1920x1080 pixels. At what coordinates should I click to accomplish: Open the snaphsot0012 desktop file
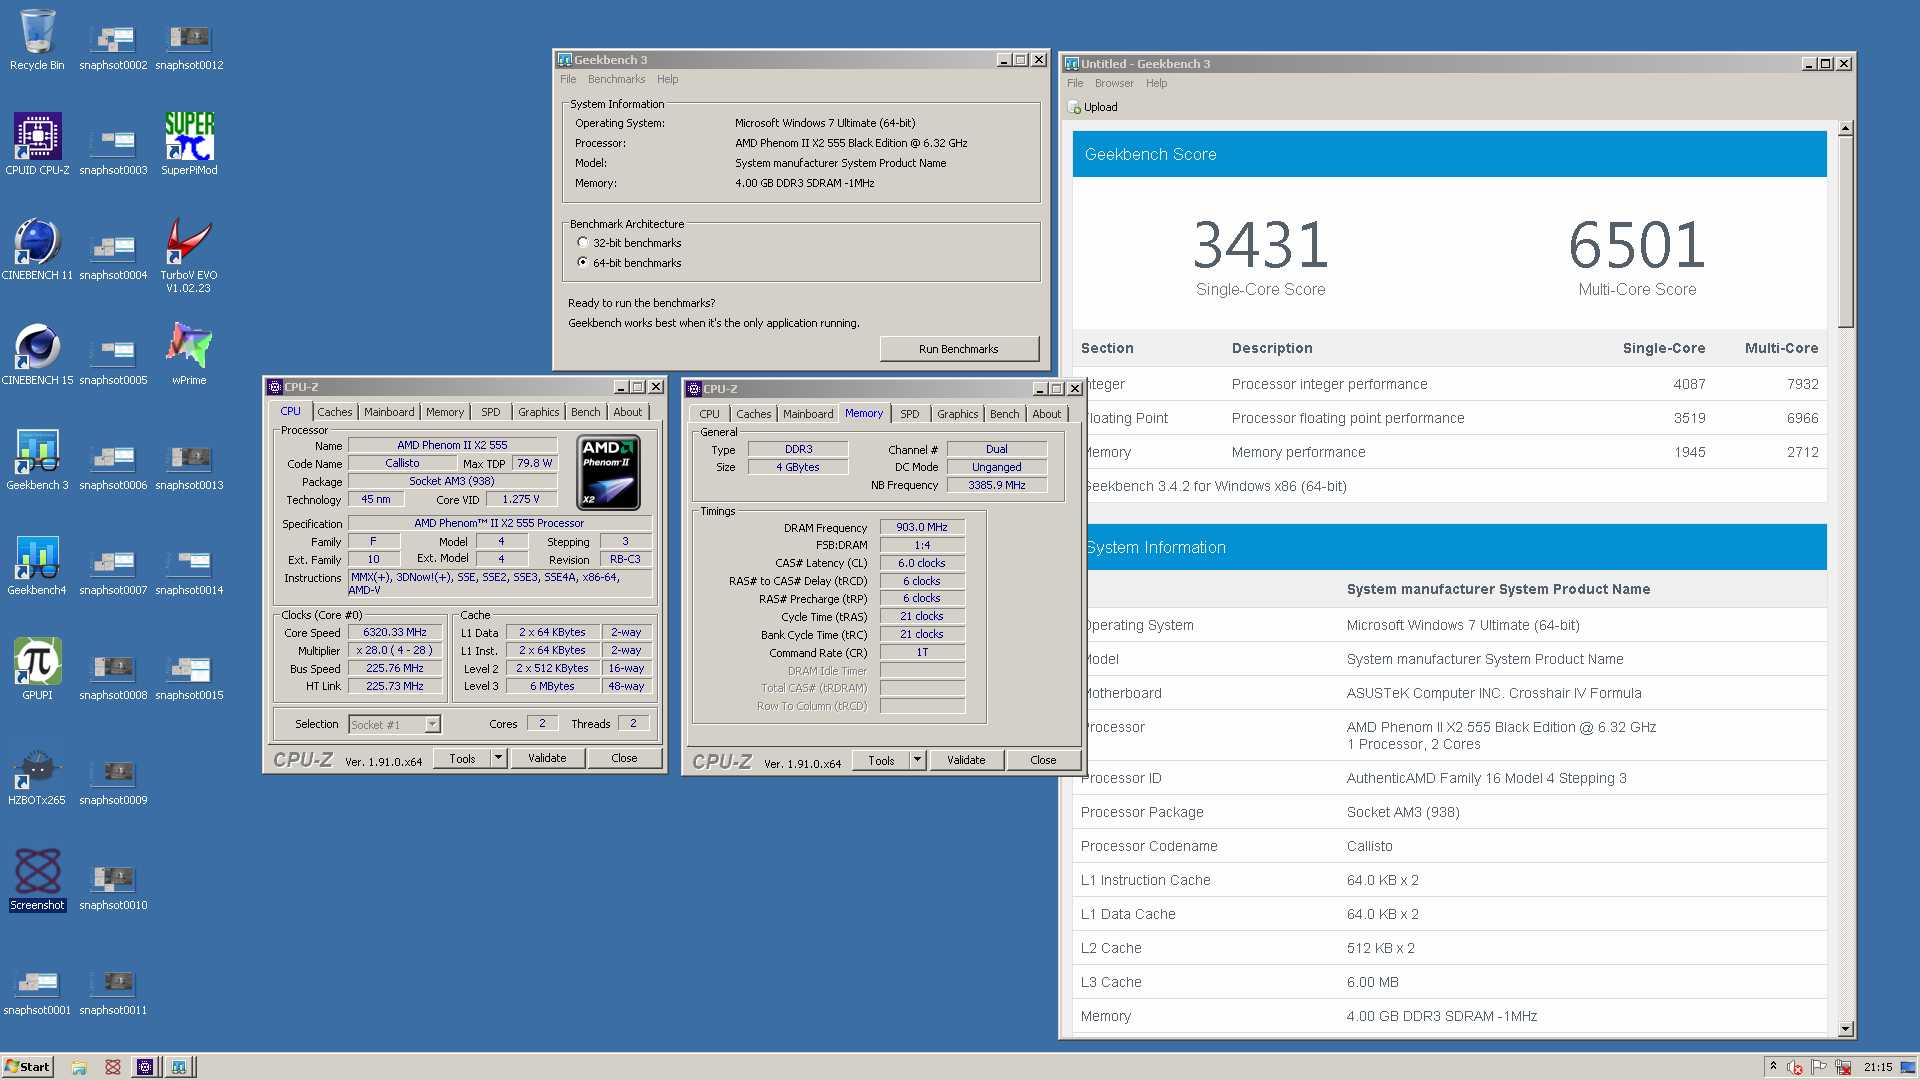pyautogui.click(x=189, y=48)
